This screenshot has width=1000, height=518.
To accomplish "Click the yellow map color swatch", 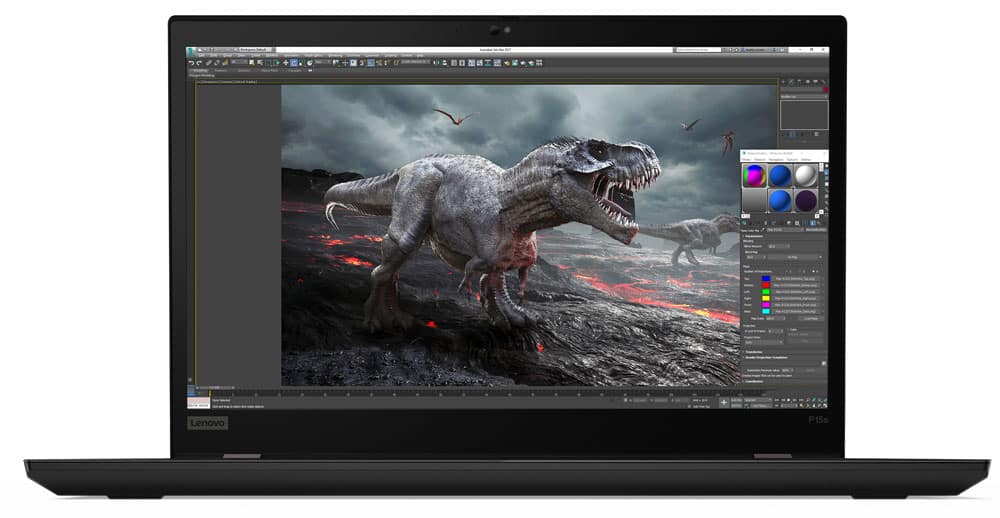I will pos(766,299).
